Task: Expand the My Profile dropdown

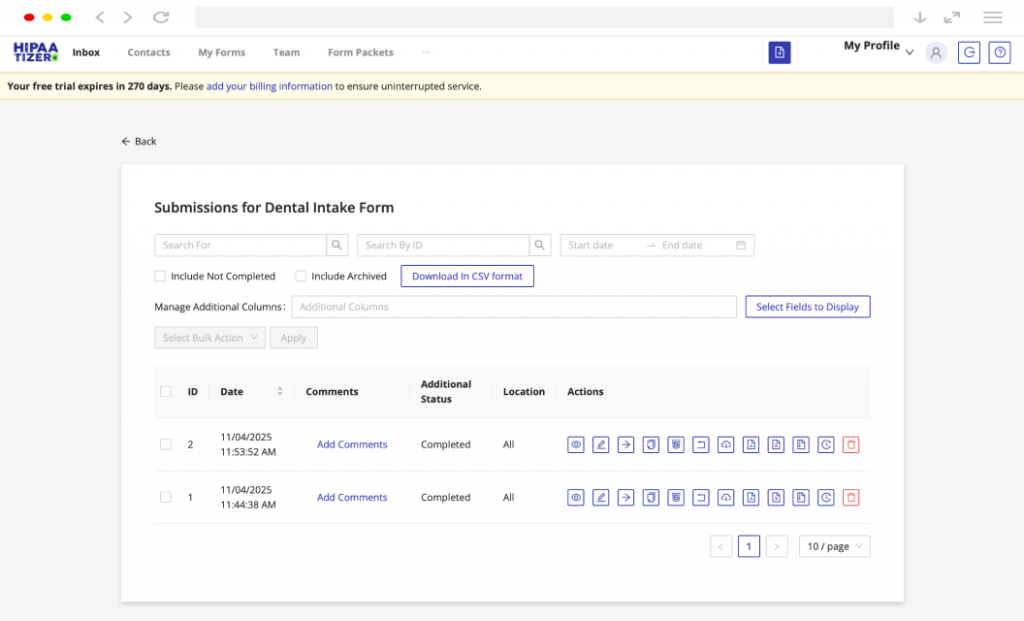Action: [875, 46]
